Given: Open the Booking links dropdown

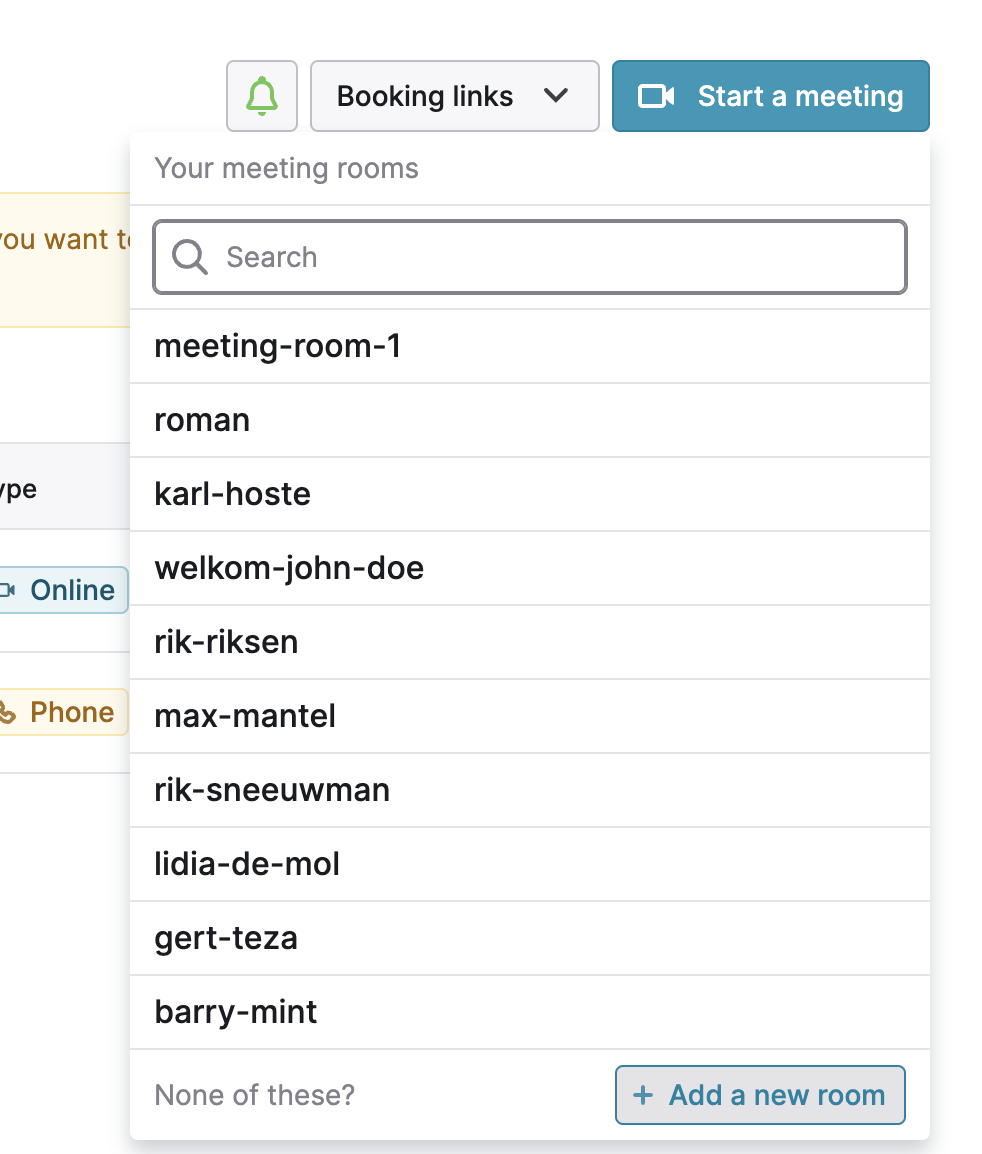Looking at the screenshot, I should tap(454, 96).
